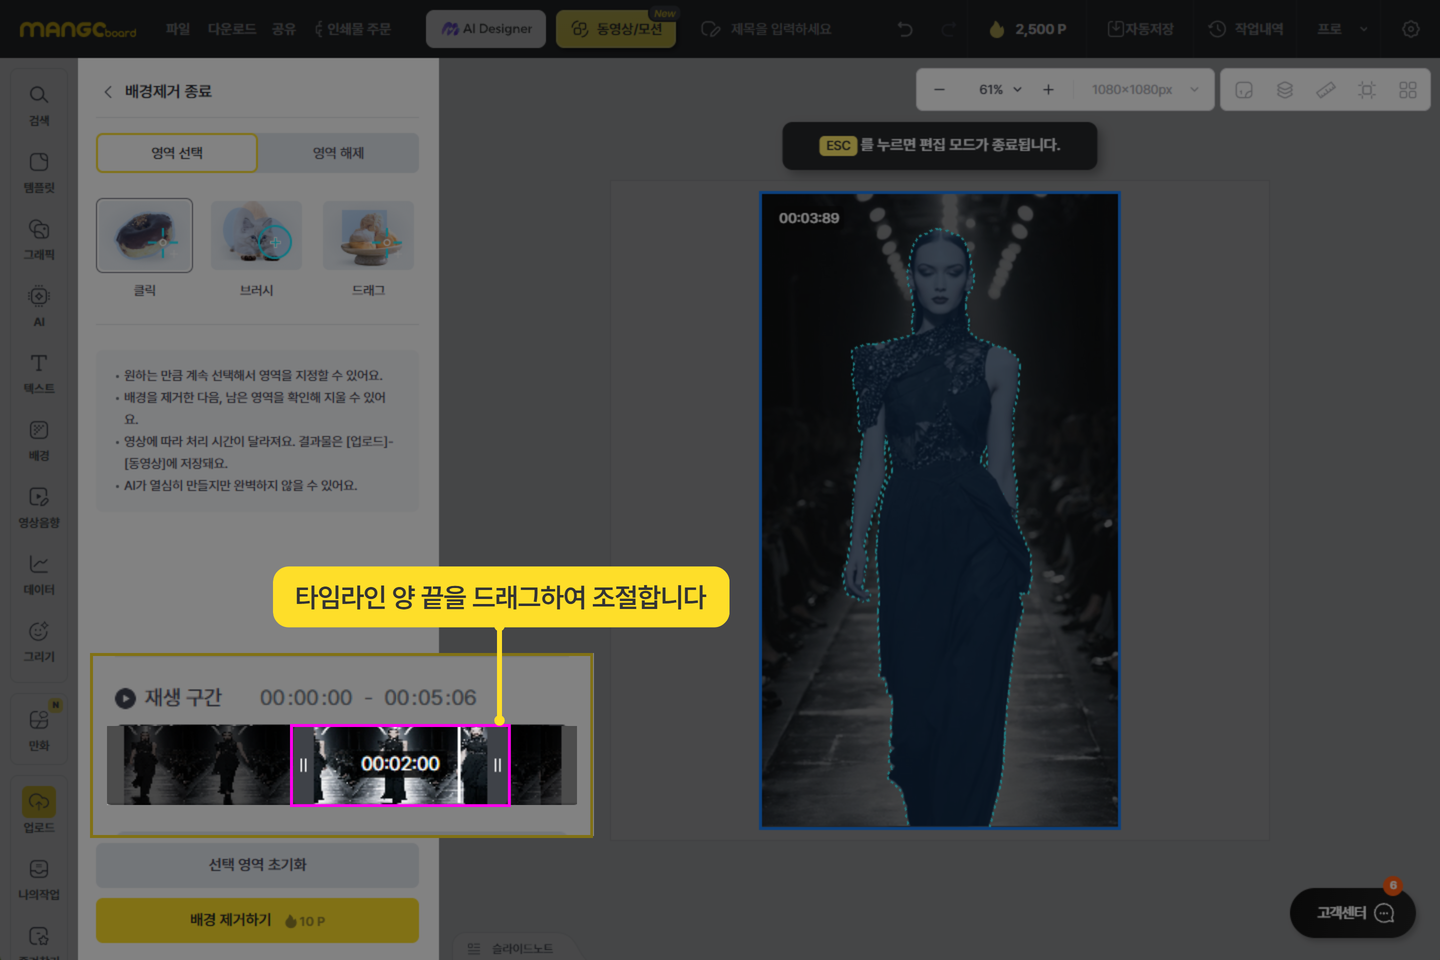Click the crop frame icon in toolbar
The height and width of the screenshot is (960, 1440).
[x=1367, y=90]
